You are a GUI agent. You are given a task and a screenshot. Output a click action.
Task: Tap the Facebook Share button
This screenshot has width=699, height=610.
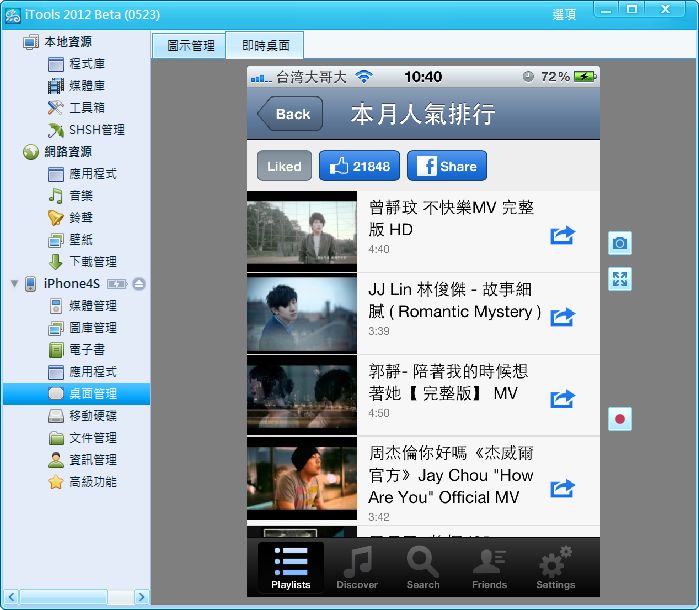(447, 166)
